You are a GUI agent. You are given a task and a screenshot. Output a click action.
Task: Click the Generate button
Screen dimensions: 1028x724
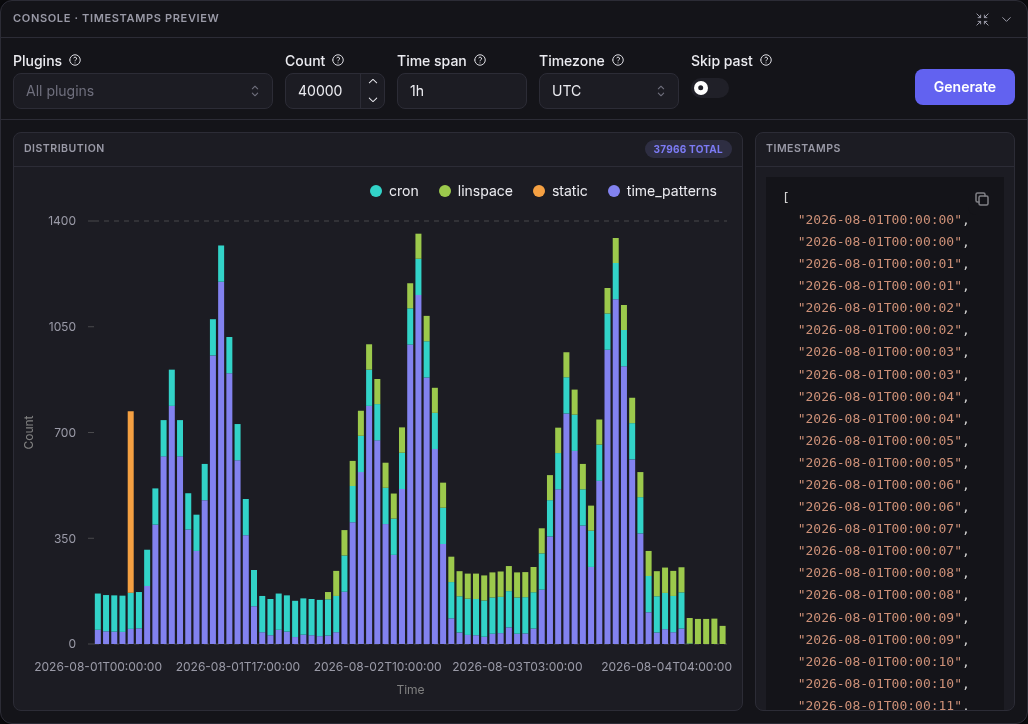(964, 87)
